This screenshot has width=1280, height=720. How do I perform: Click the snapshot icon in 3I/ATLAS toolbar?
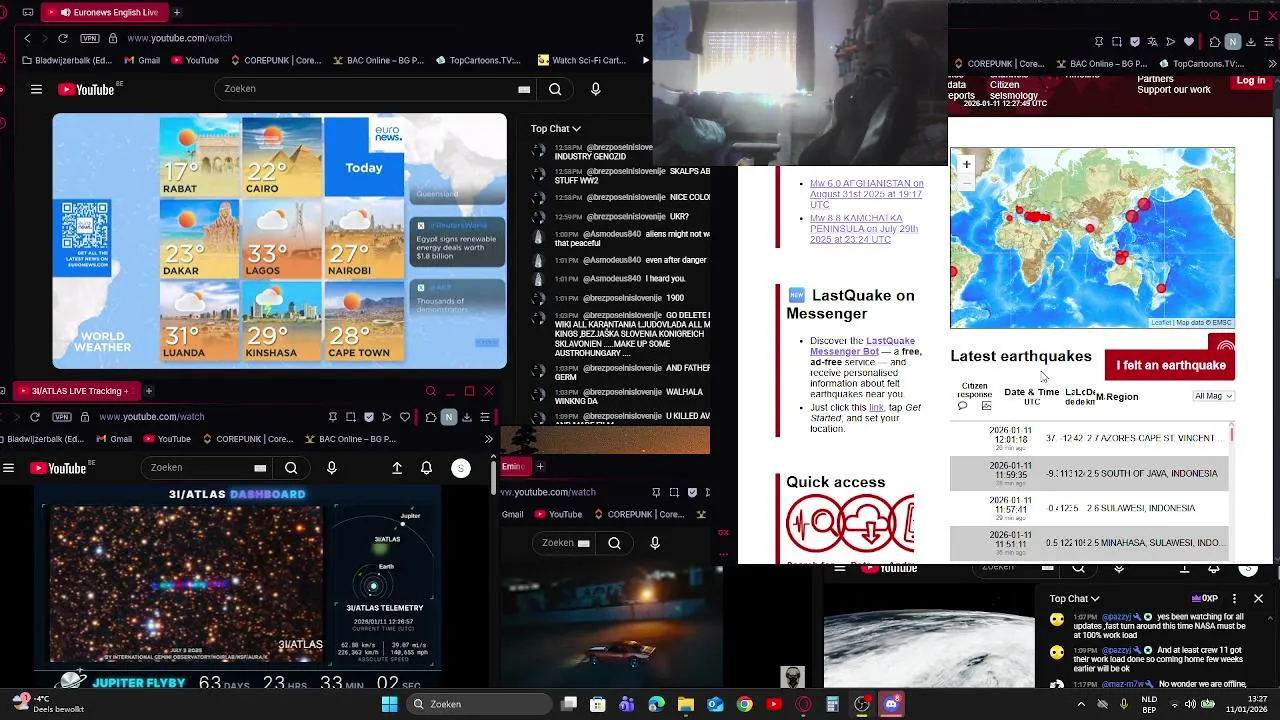351,417
